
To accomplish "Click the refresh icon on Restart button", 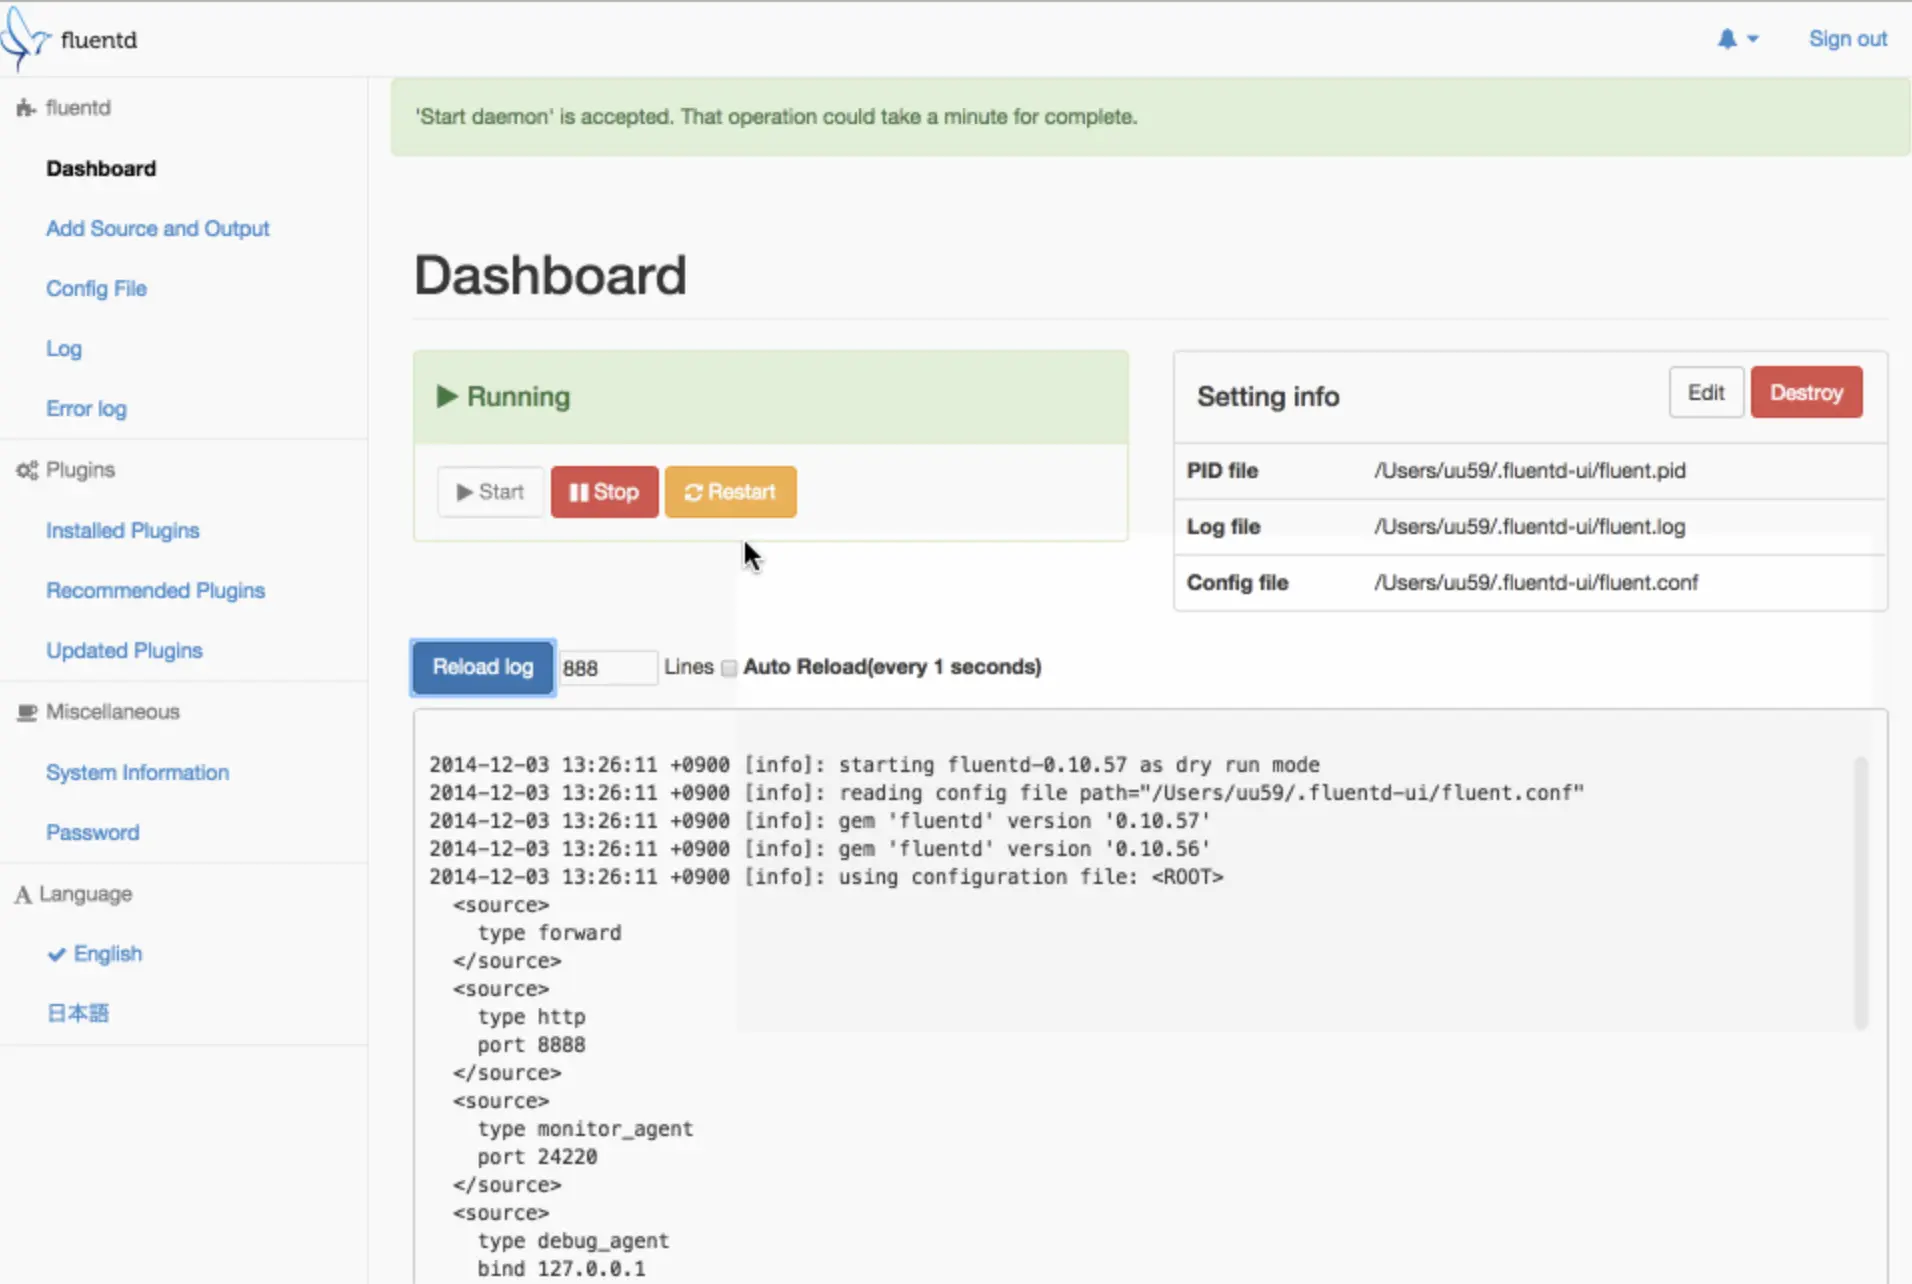I will click(693, 492).
